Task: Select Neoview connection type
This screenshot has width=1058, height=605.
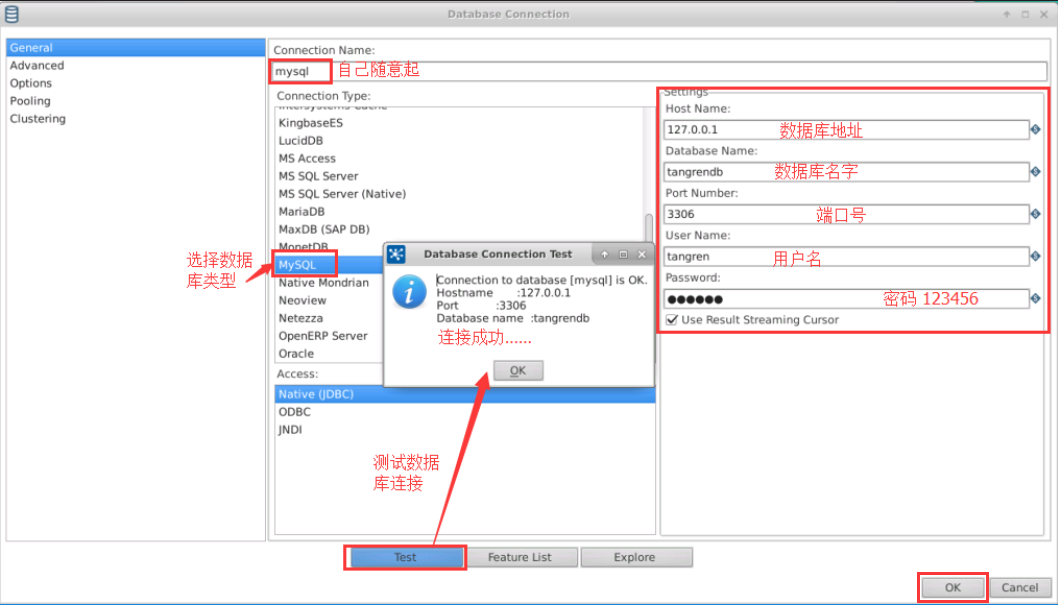Action: pyautogui.click(x=302, y=300)
